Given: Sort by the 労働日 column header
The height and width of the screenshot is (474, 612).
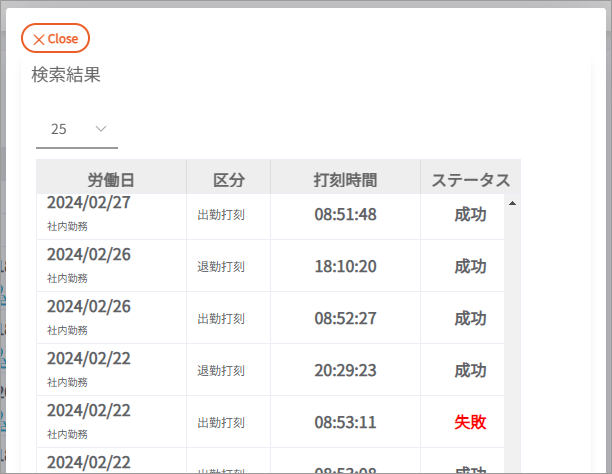Looking at the screenshot, I should pos(111,180).
